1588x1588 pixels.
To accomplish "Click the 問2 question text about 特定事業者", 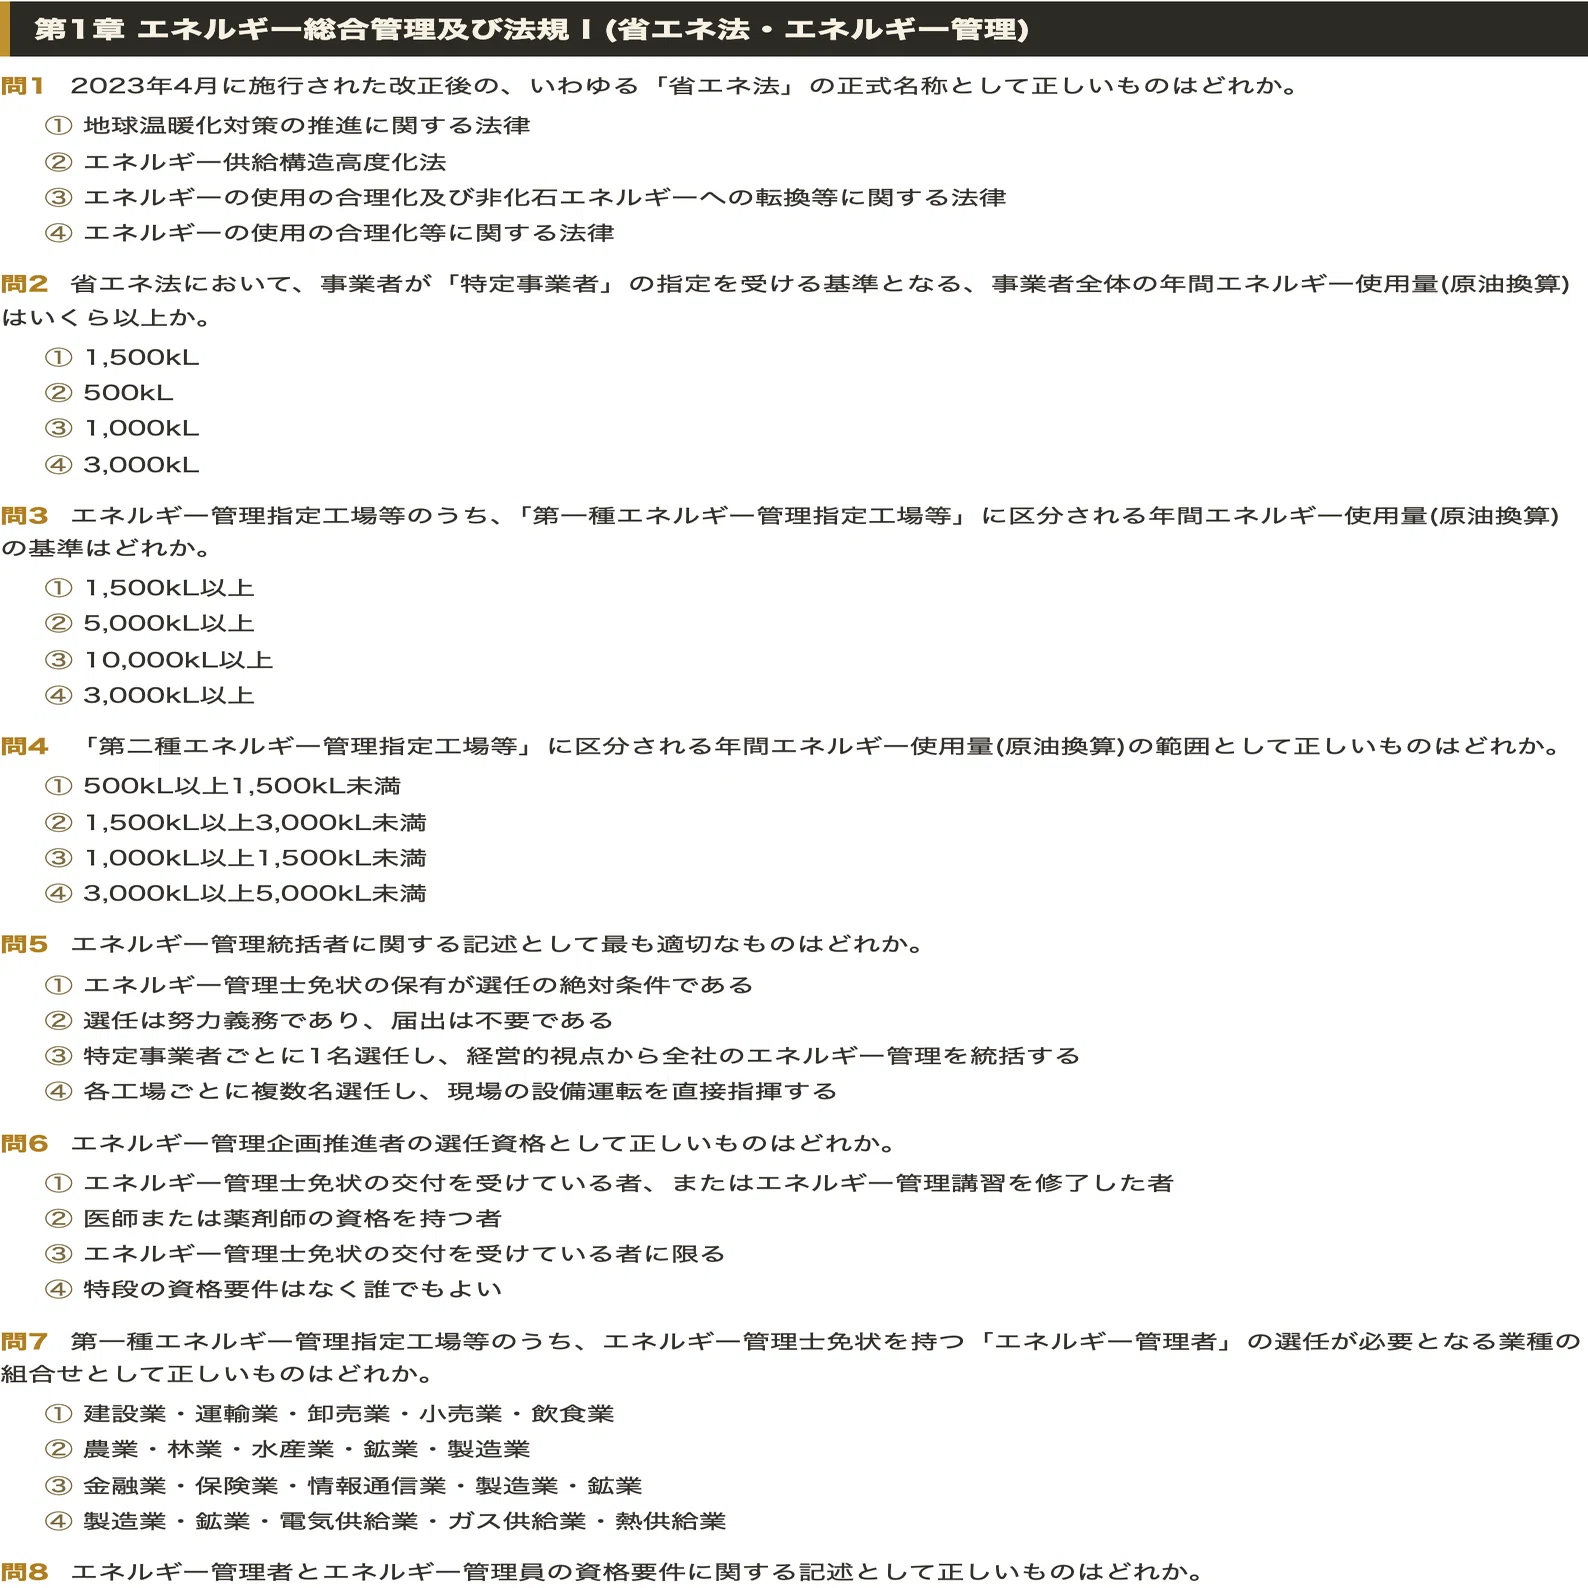I will click(x=786, y=301).
